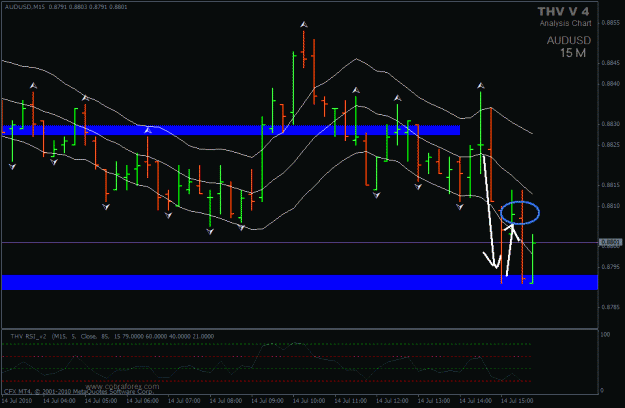Screen dimensions: 625x408
Task: Click the 0.8815 price axis label
Action: pyautogui.click(x=610, y=185)
